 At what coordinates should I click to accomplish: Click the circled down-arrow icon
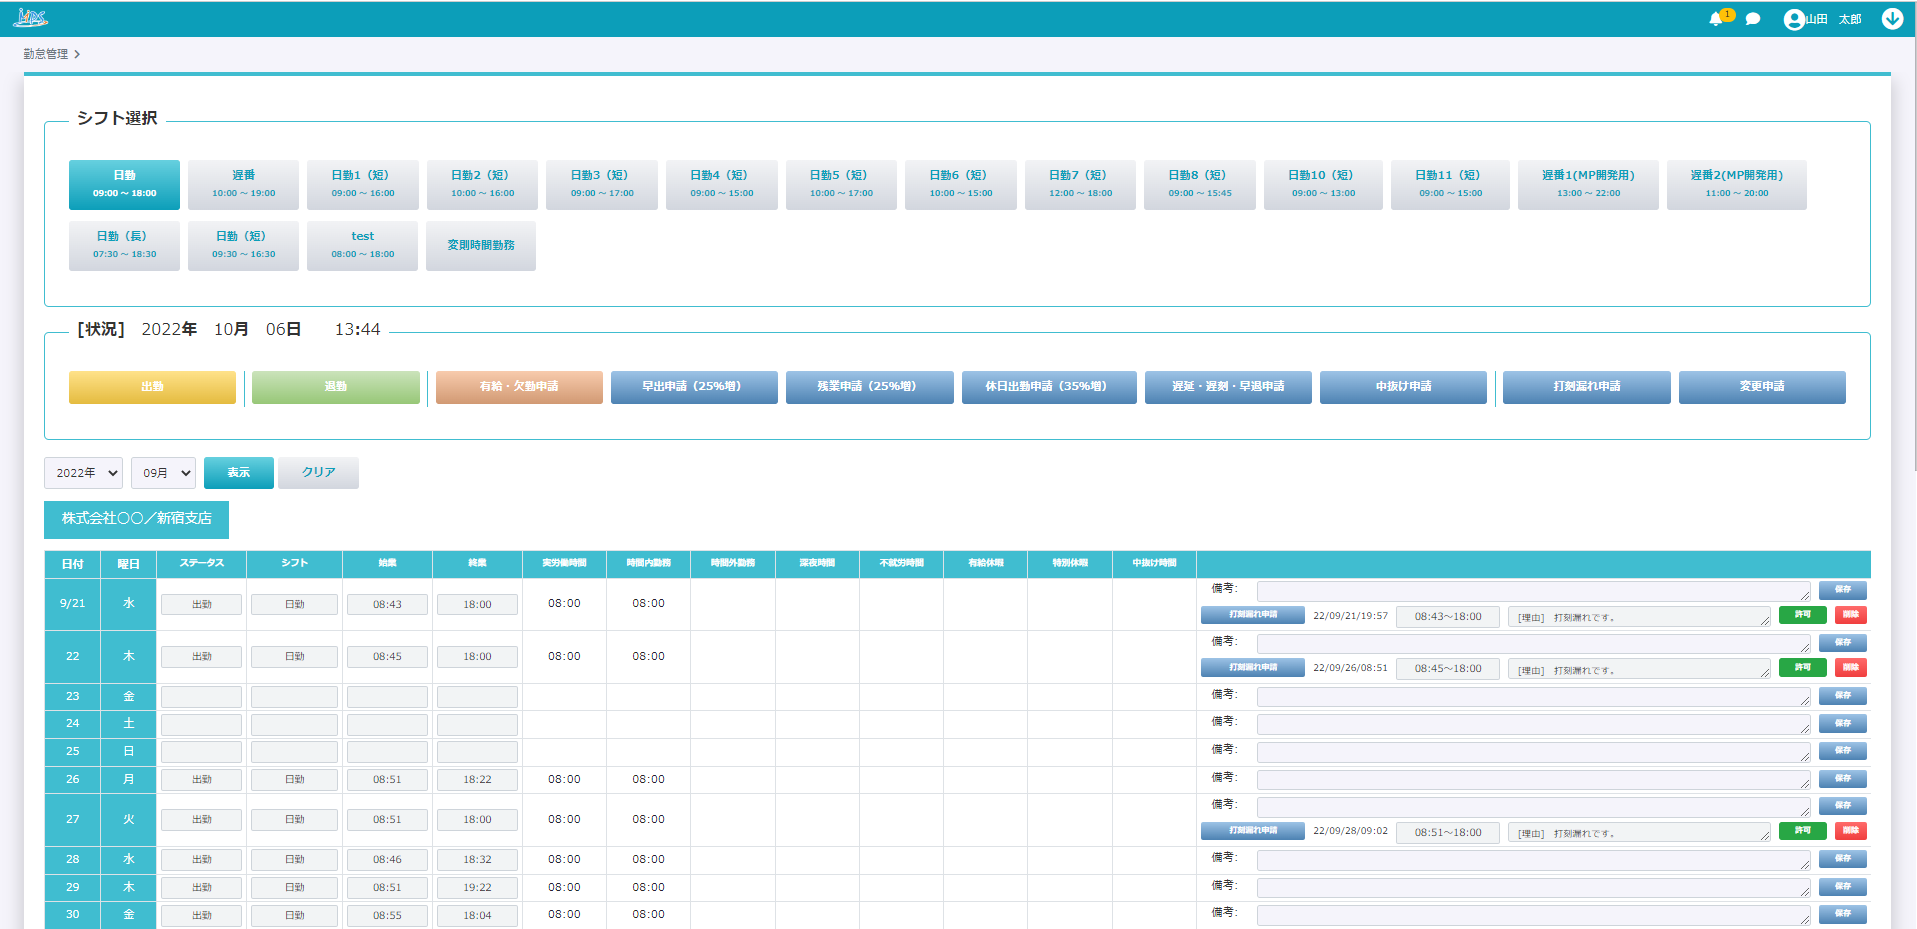pos(1892,19)
